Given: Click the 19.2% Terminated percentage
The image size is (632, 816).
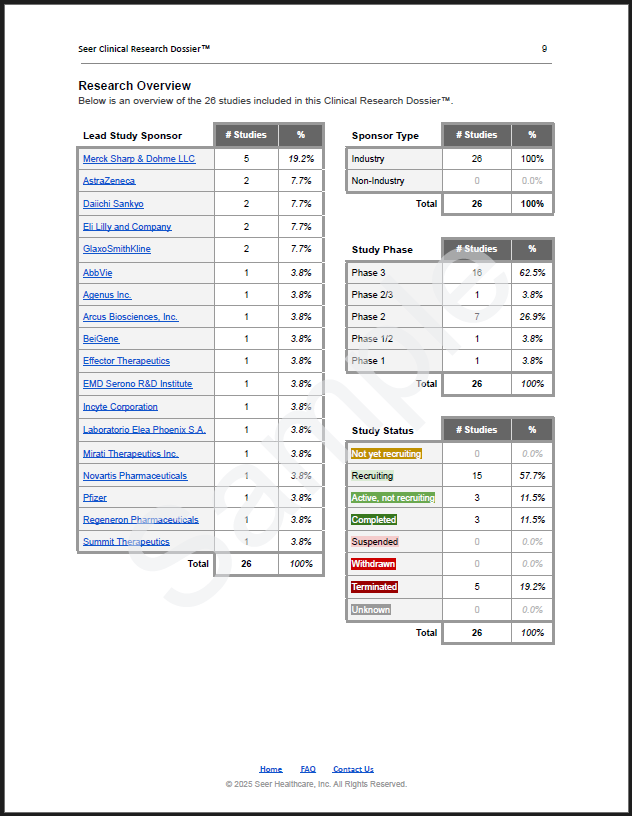Looking at the screenshot, I should (532, 586).
